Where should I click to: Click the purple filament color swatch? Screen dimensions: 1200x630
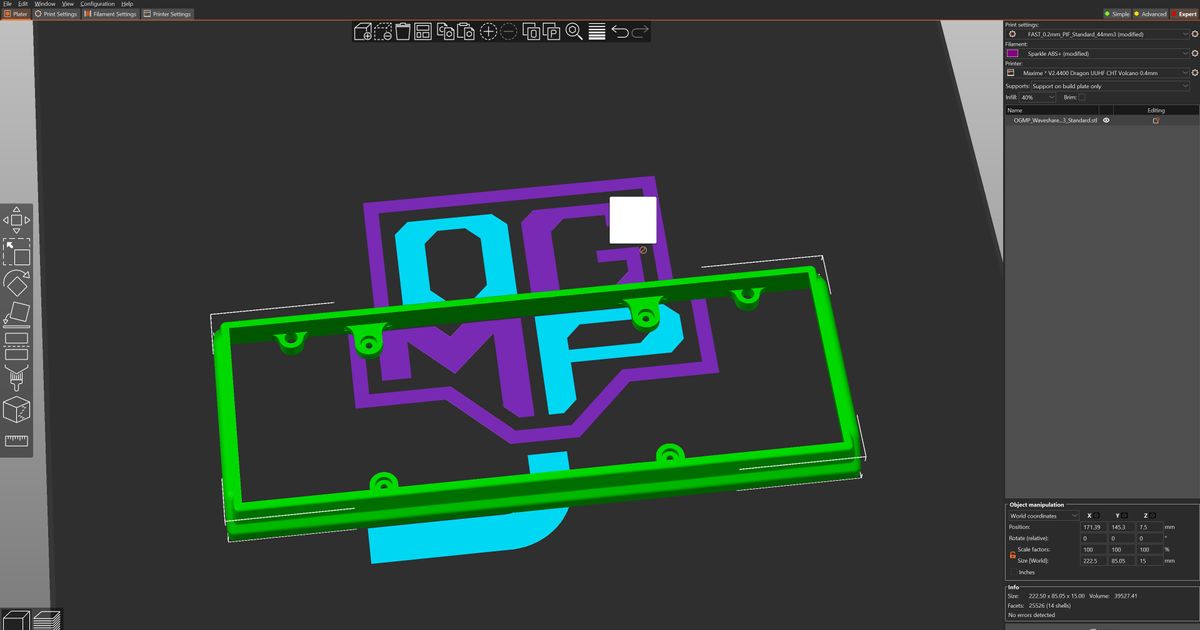[1012, 54]
